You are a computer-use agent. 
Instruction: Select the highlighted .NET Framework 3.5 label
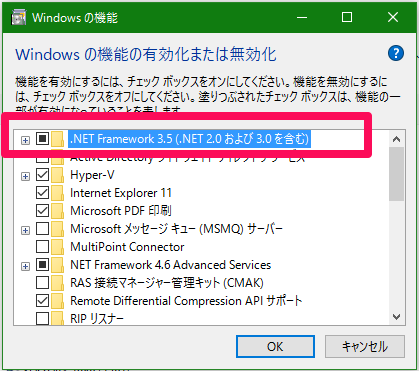[189, 139]
